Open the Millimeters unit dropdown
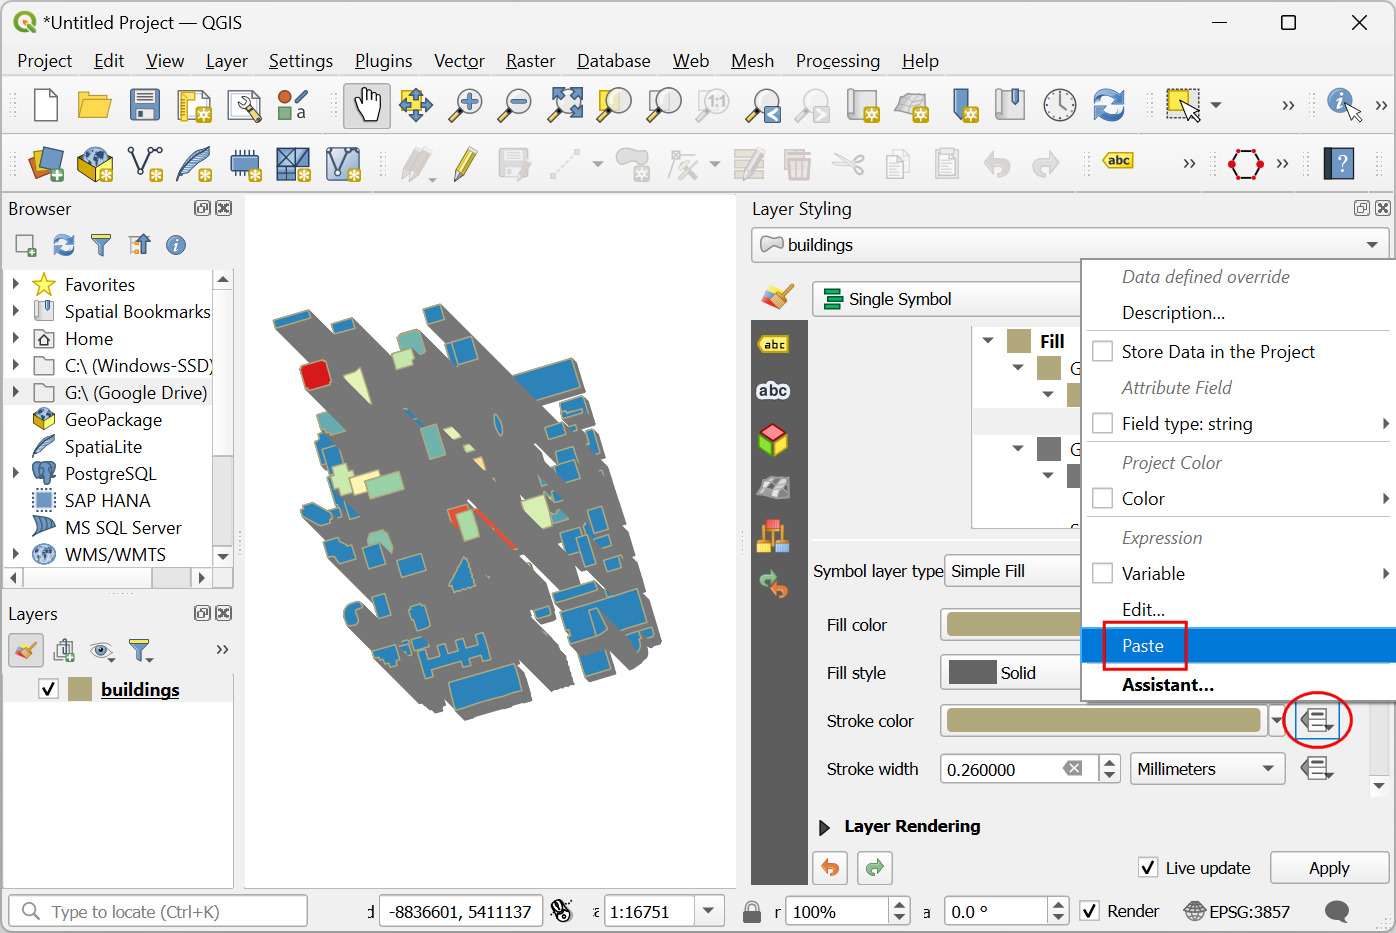The width and height of the screenshot is (1396, 933). pos(1207,769)
